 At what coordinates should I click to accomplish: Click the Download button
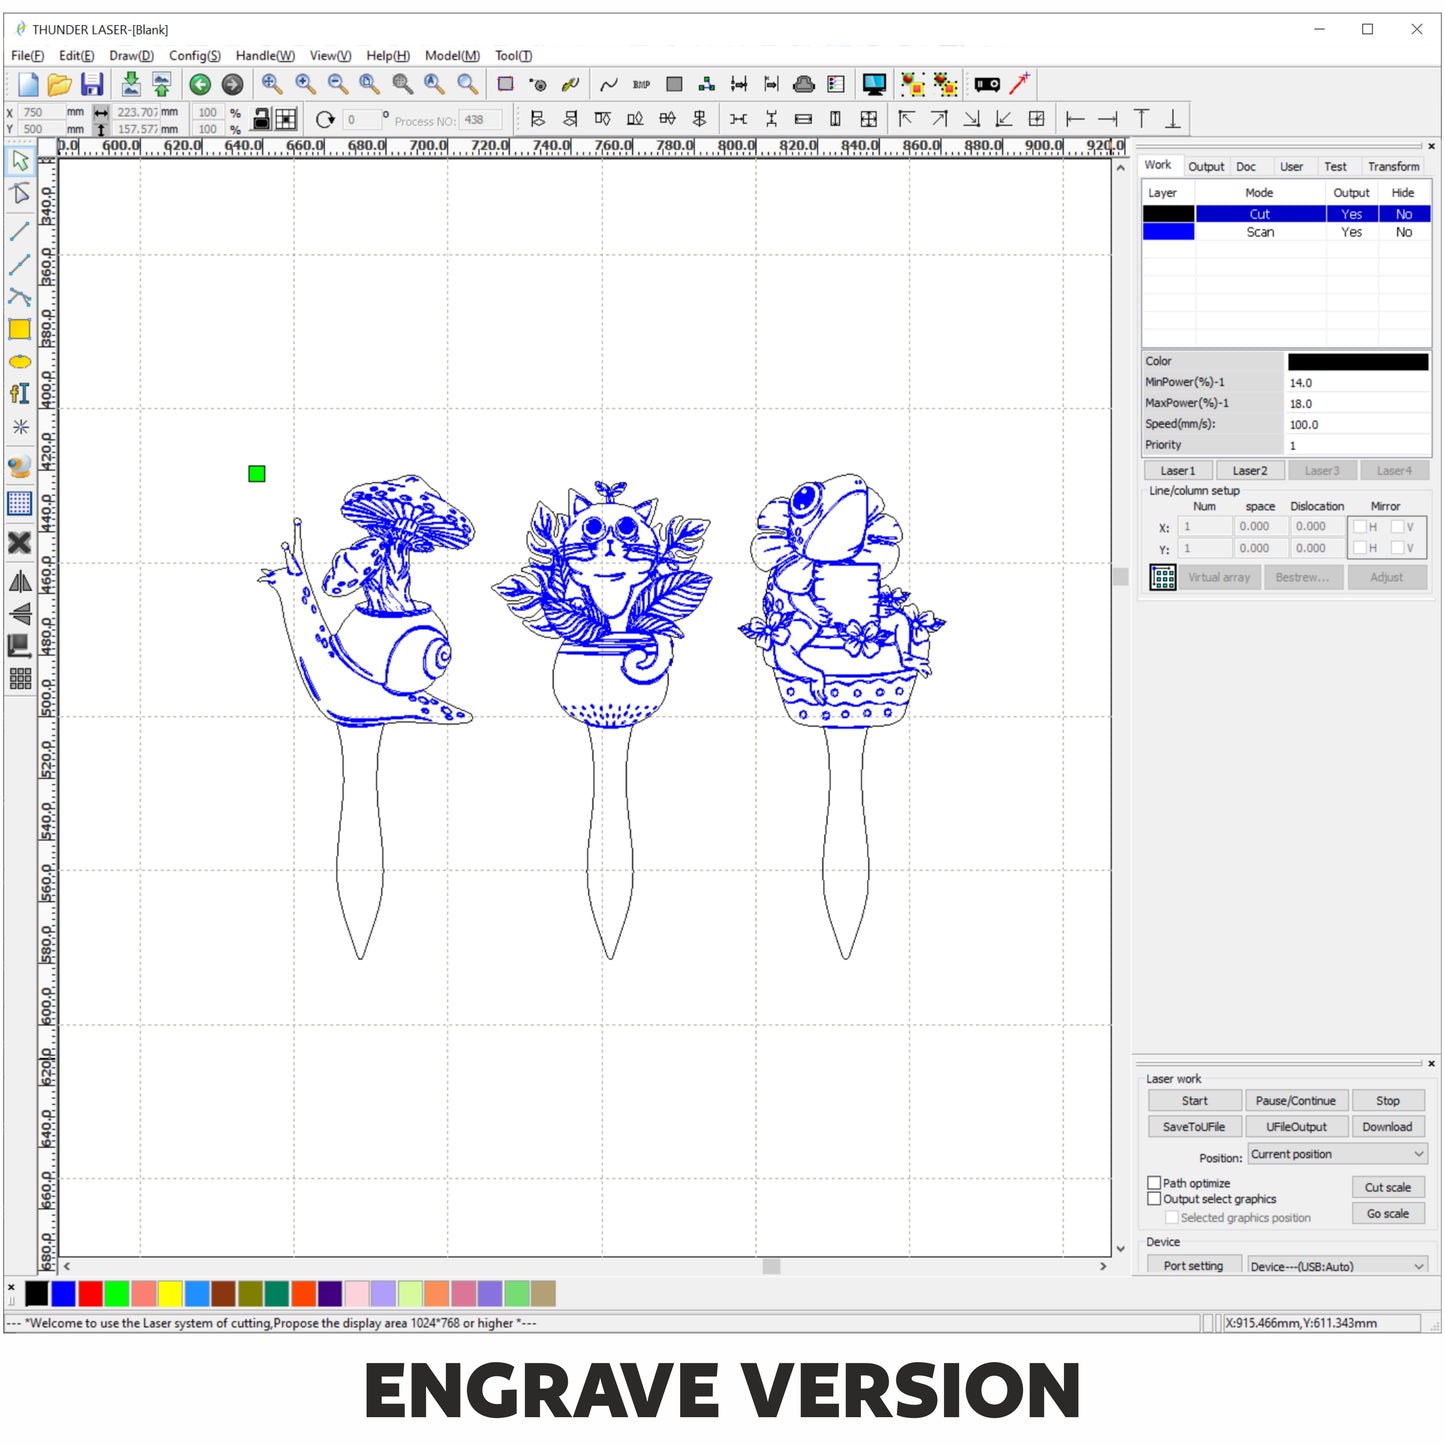(1387, 1127)
